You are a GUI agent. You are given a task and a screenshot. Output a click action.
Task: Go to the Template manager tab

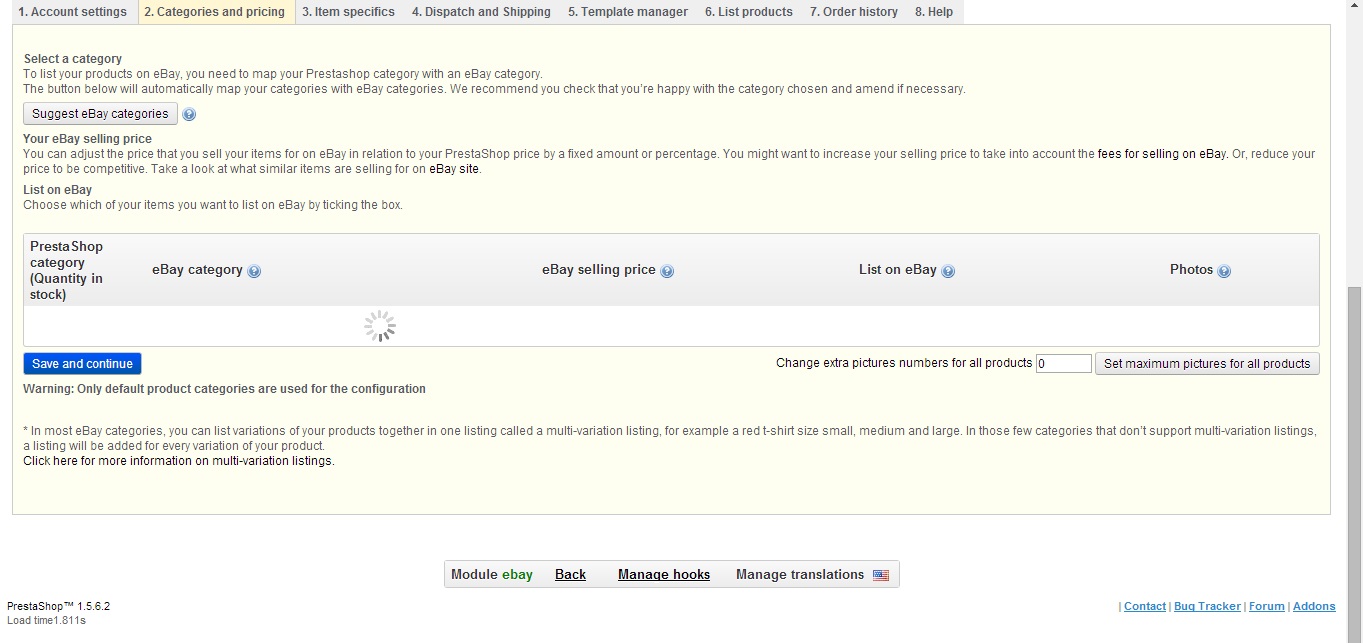point(628,12)
